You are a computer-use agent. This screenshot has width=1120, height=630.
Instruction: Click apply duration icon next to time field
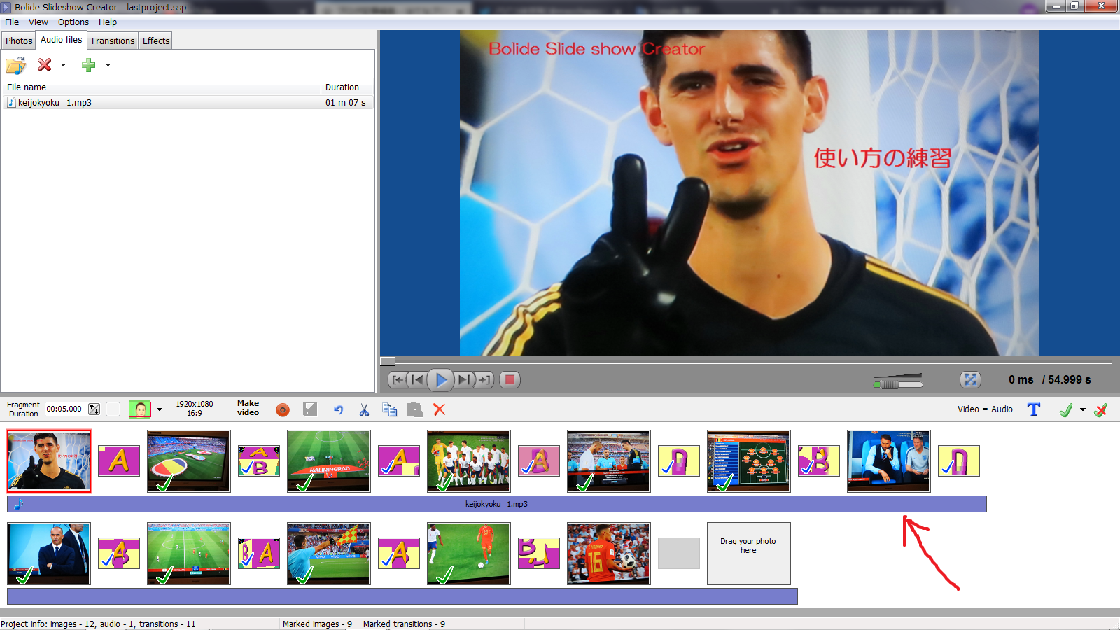click(x=94, y=409)
